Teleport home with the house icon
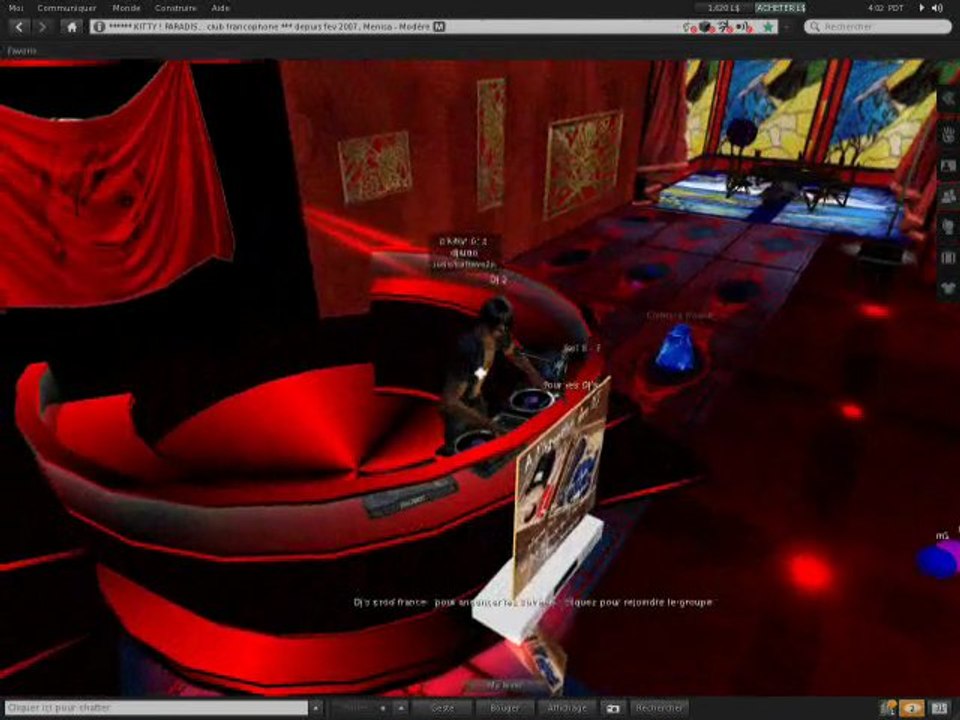The width and height of the screenshot is (960, 720). point(72,27)
